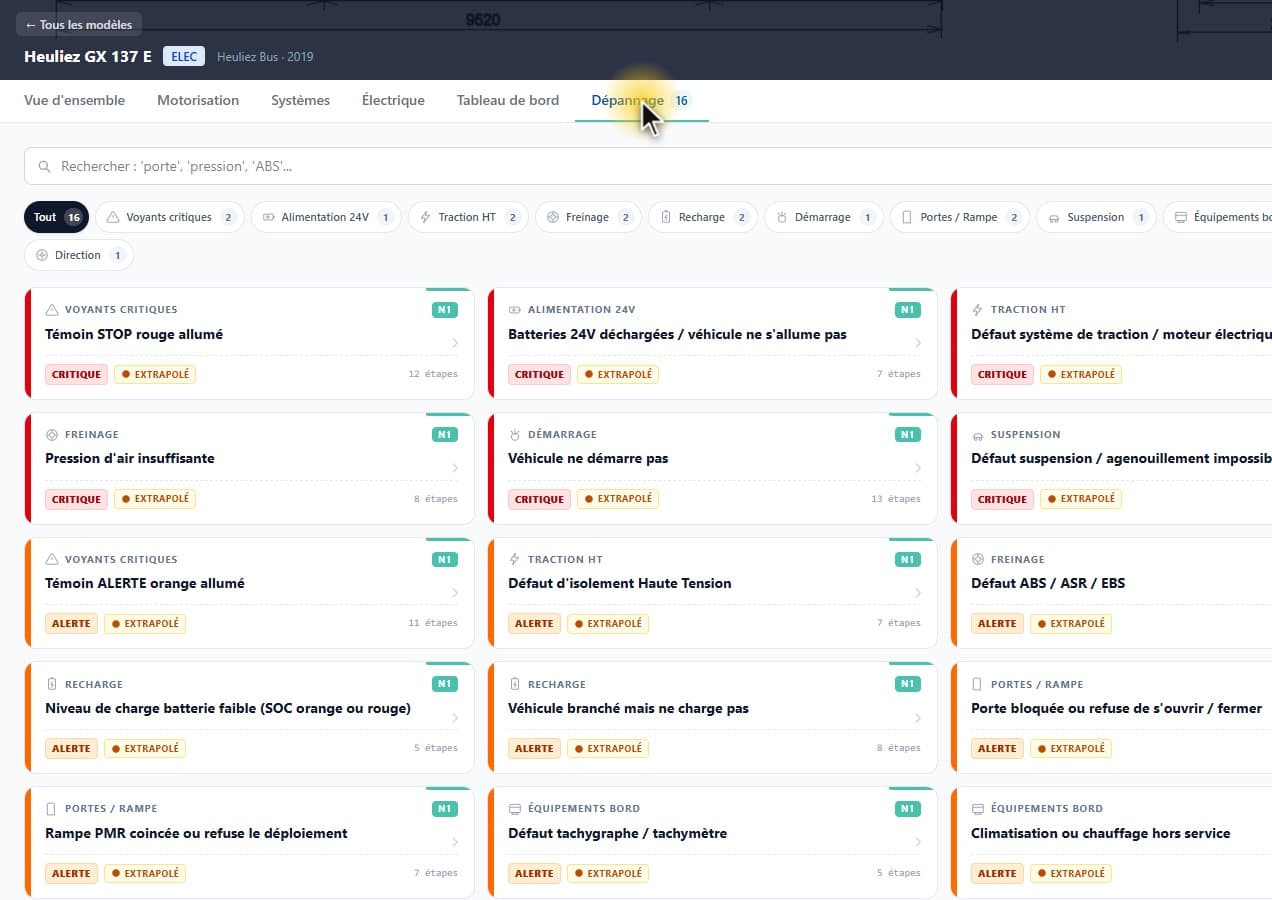This screenshot has height=900, width=1272.
Task: Focus the Rechercher search field
Action: click(648, 167)
